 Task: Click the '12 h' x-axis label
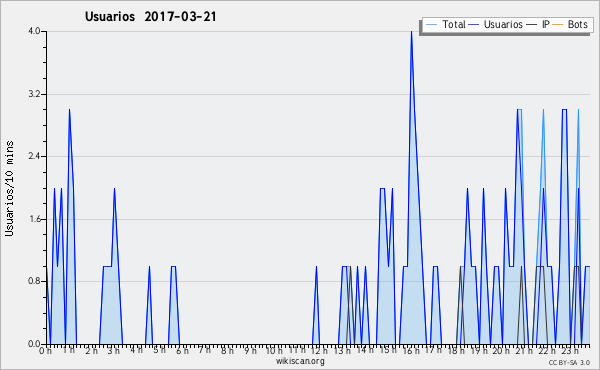[319, 351]
